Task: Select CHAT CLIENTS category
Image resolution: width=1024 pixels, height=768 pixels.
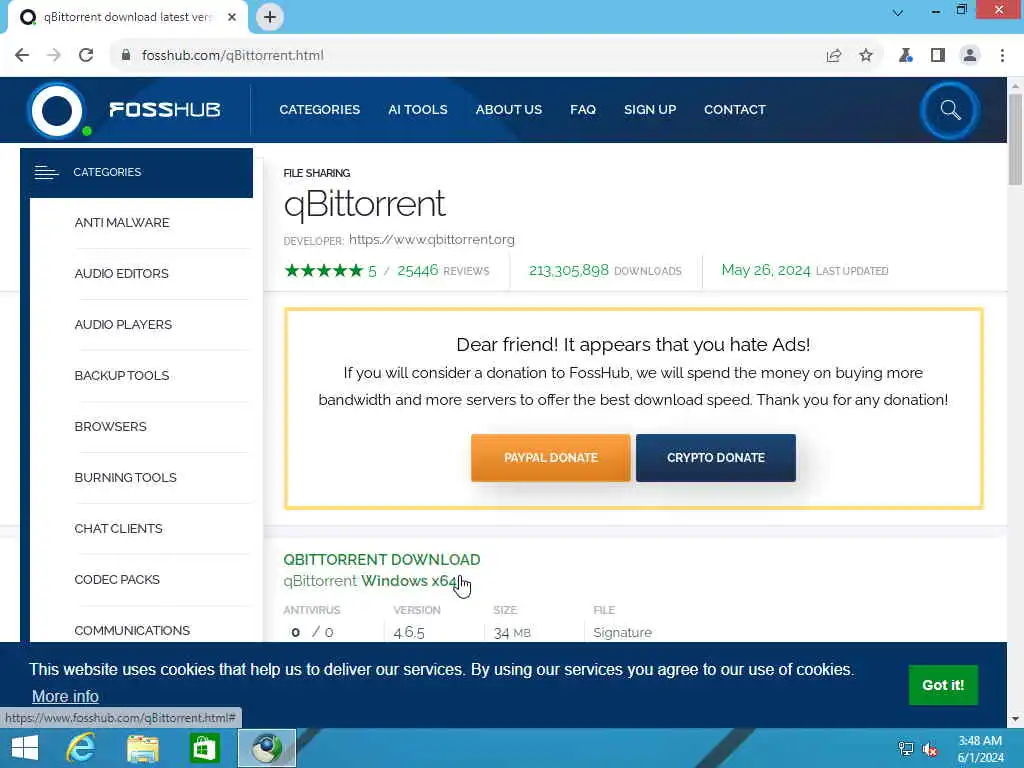Action: click(x=118, y=528)
